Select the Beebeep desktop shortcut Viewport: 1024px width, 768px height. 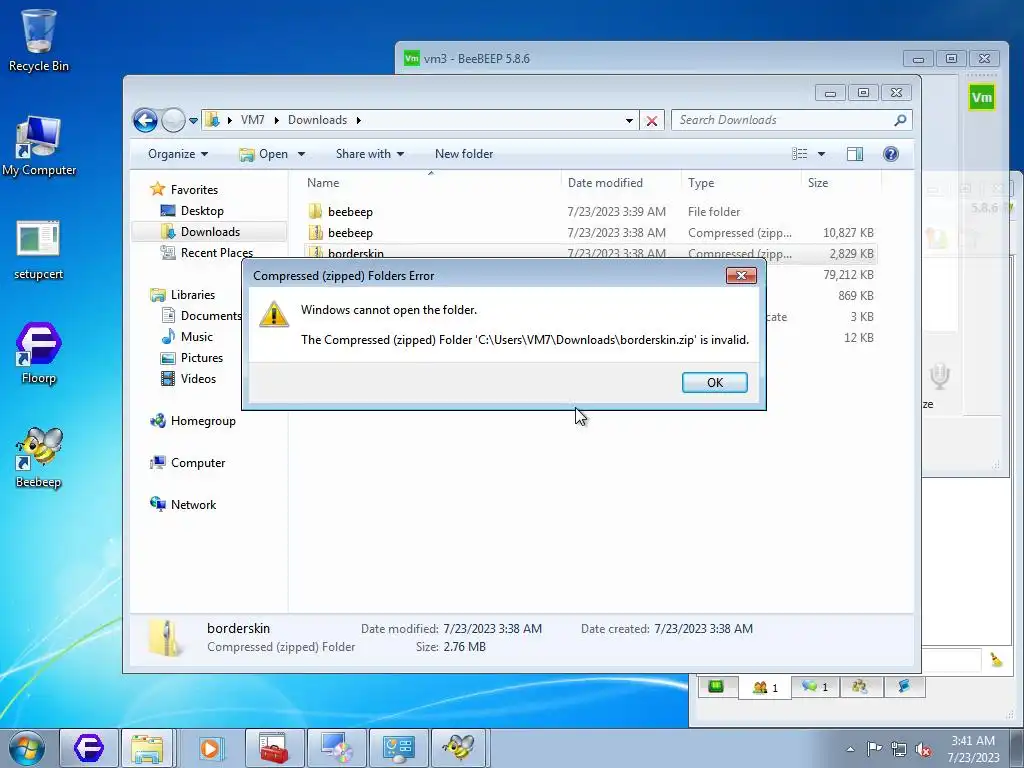[39, 458]
